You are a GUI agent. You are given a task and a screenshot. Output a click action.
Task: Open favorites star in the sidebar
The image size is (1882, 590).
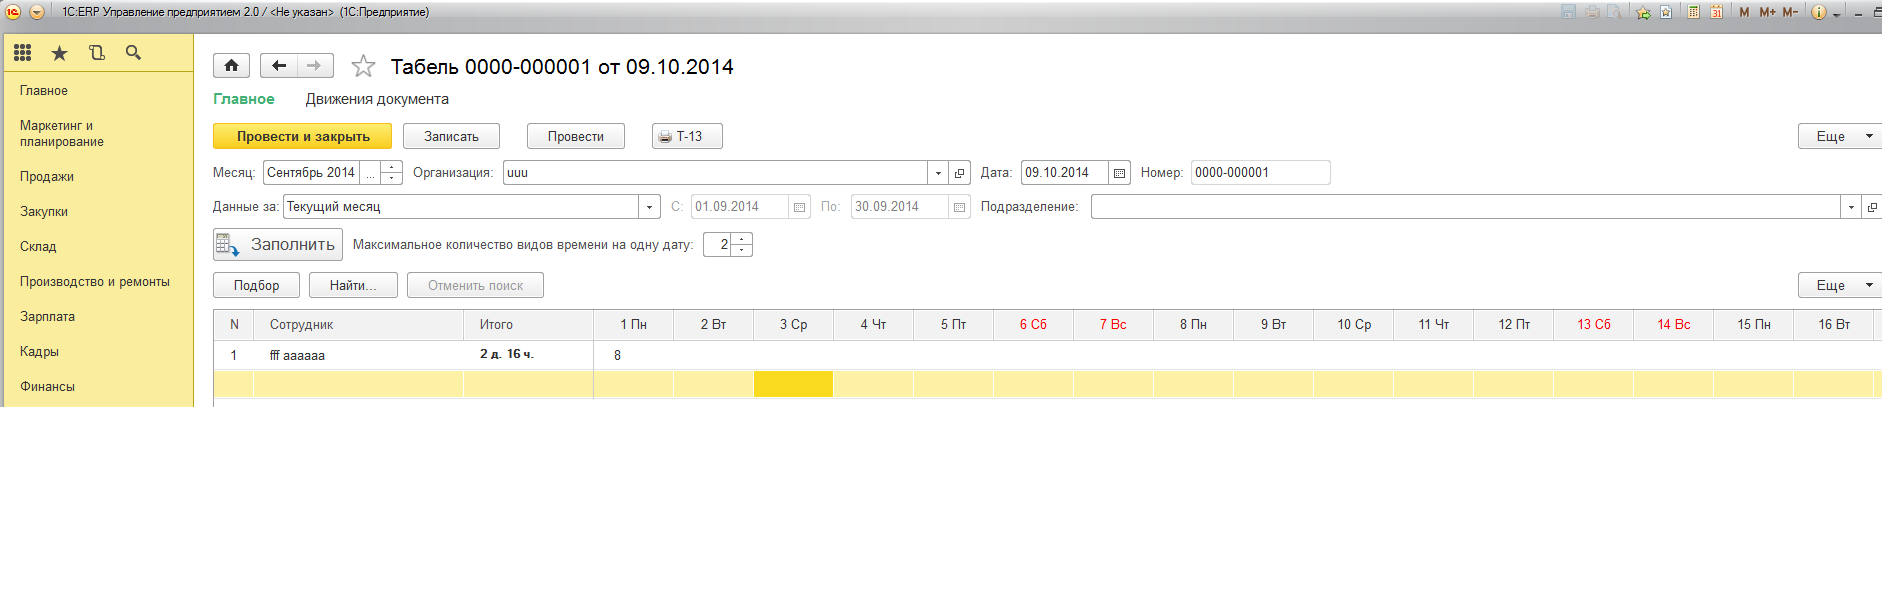coord(59,53)
